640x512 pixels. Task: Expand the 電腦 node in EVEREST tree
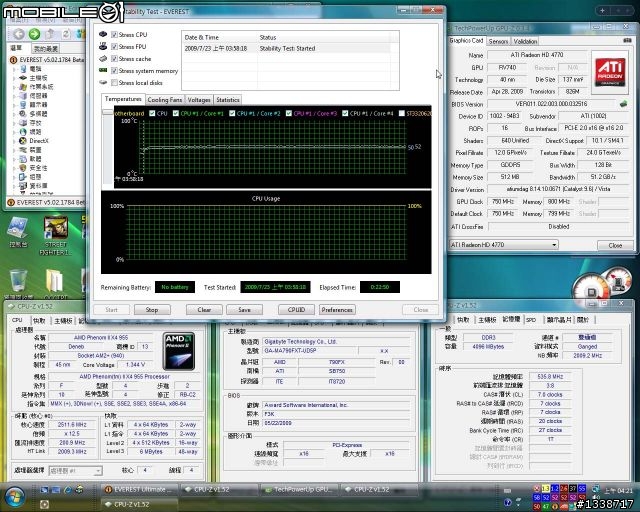click(x=13, y=69)
